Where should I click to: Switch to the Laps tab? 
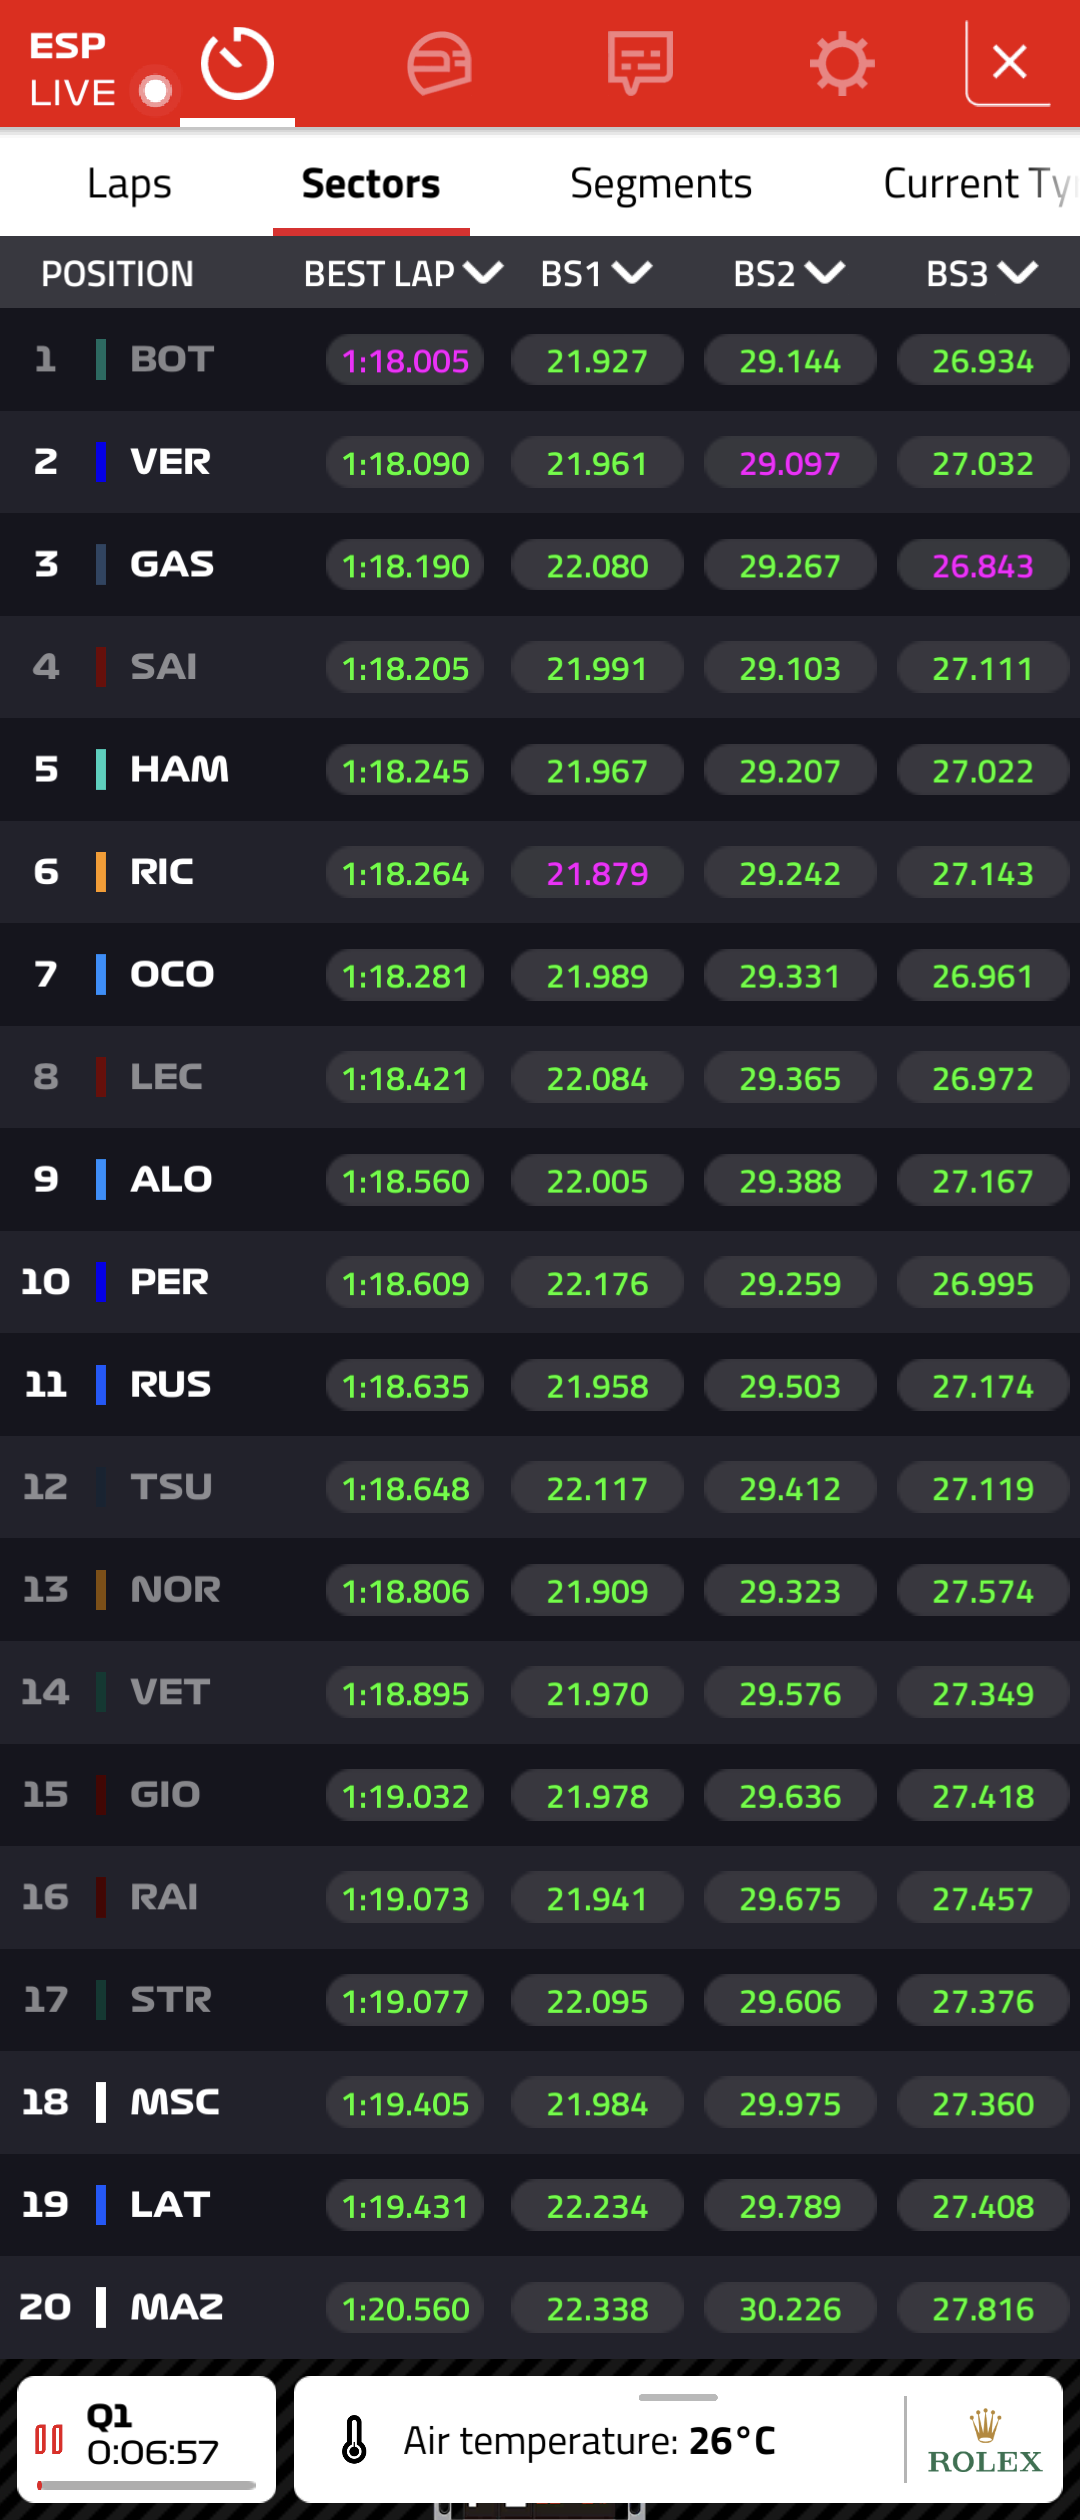(129, 184)
